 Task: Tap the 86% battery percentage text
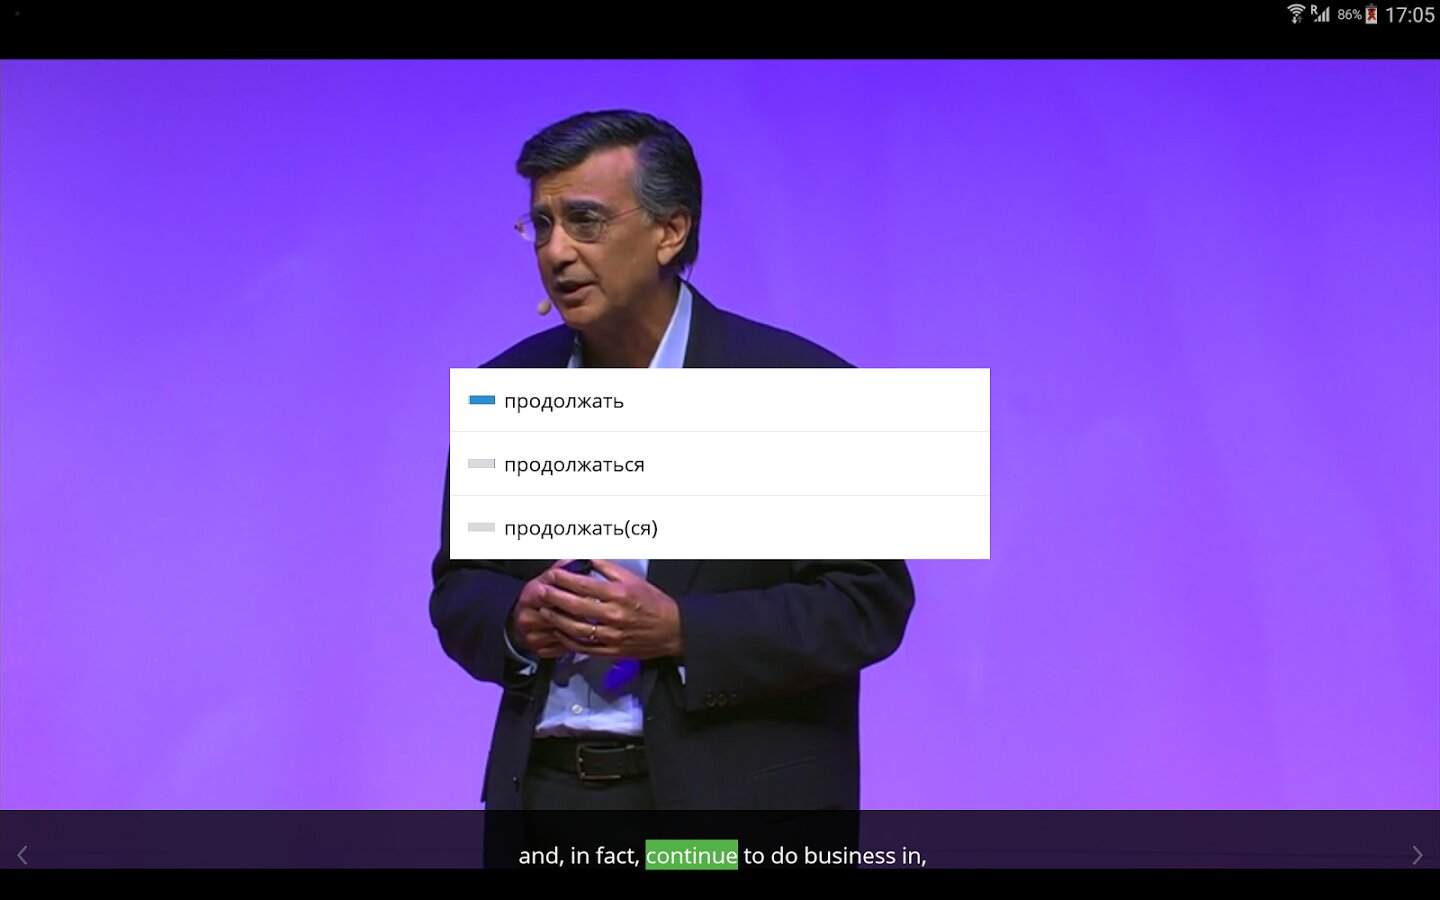point(1349,15)
